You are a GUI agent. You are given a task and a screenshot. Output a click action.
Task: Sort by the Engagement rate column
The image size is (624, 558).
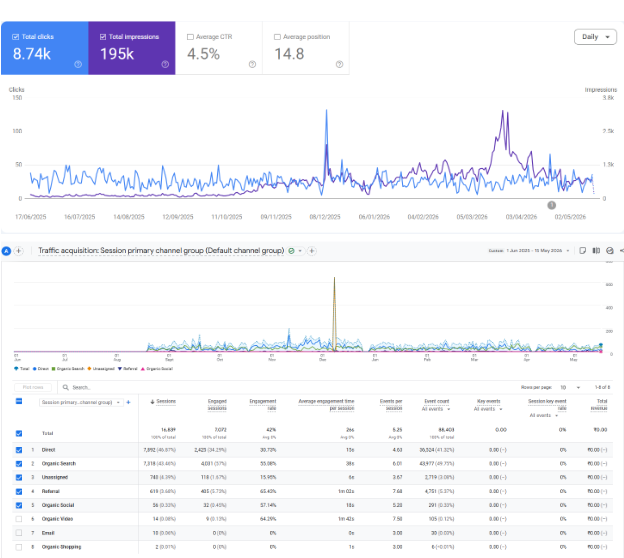click(263, 404)
